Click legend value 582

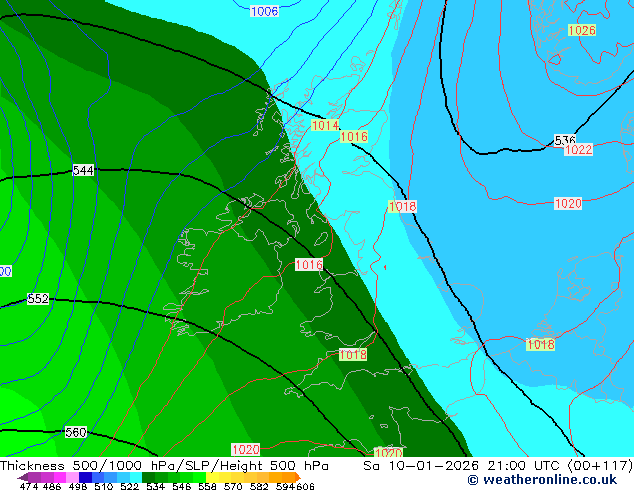[x=259, y=486]
